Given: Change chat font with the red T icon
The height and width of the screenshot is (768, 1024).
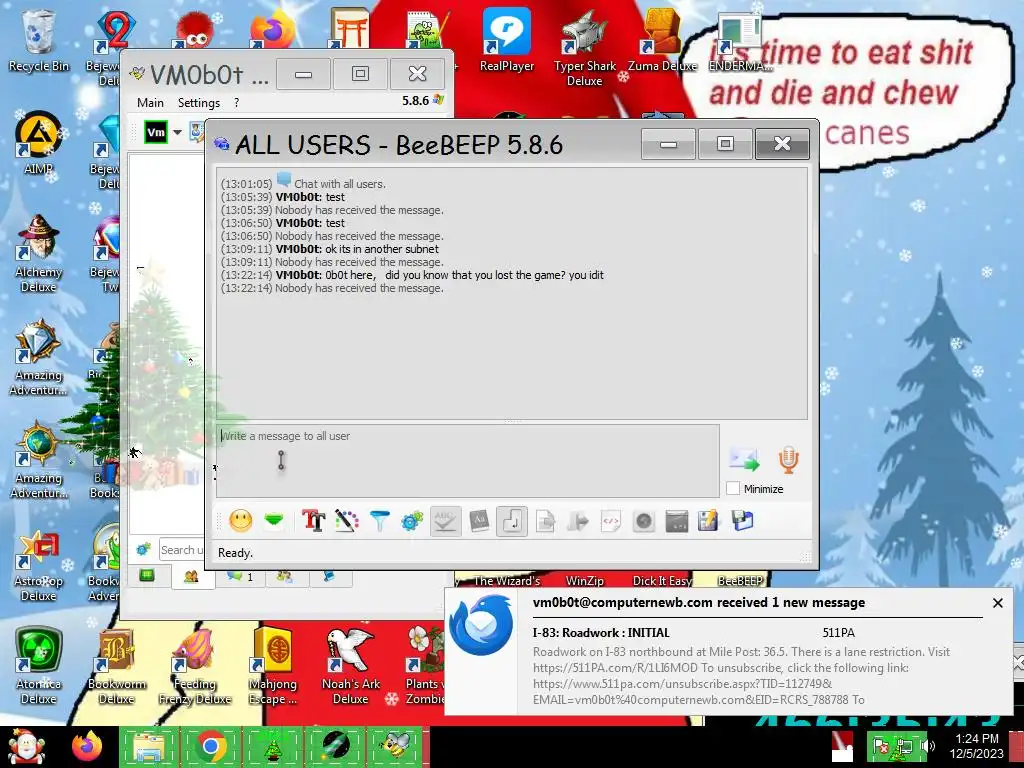Looking at the screenshot, I should tap(313, 520).
